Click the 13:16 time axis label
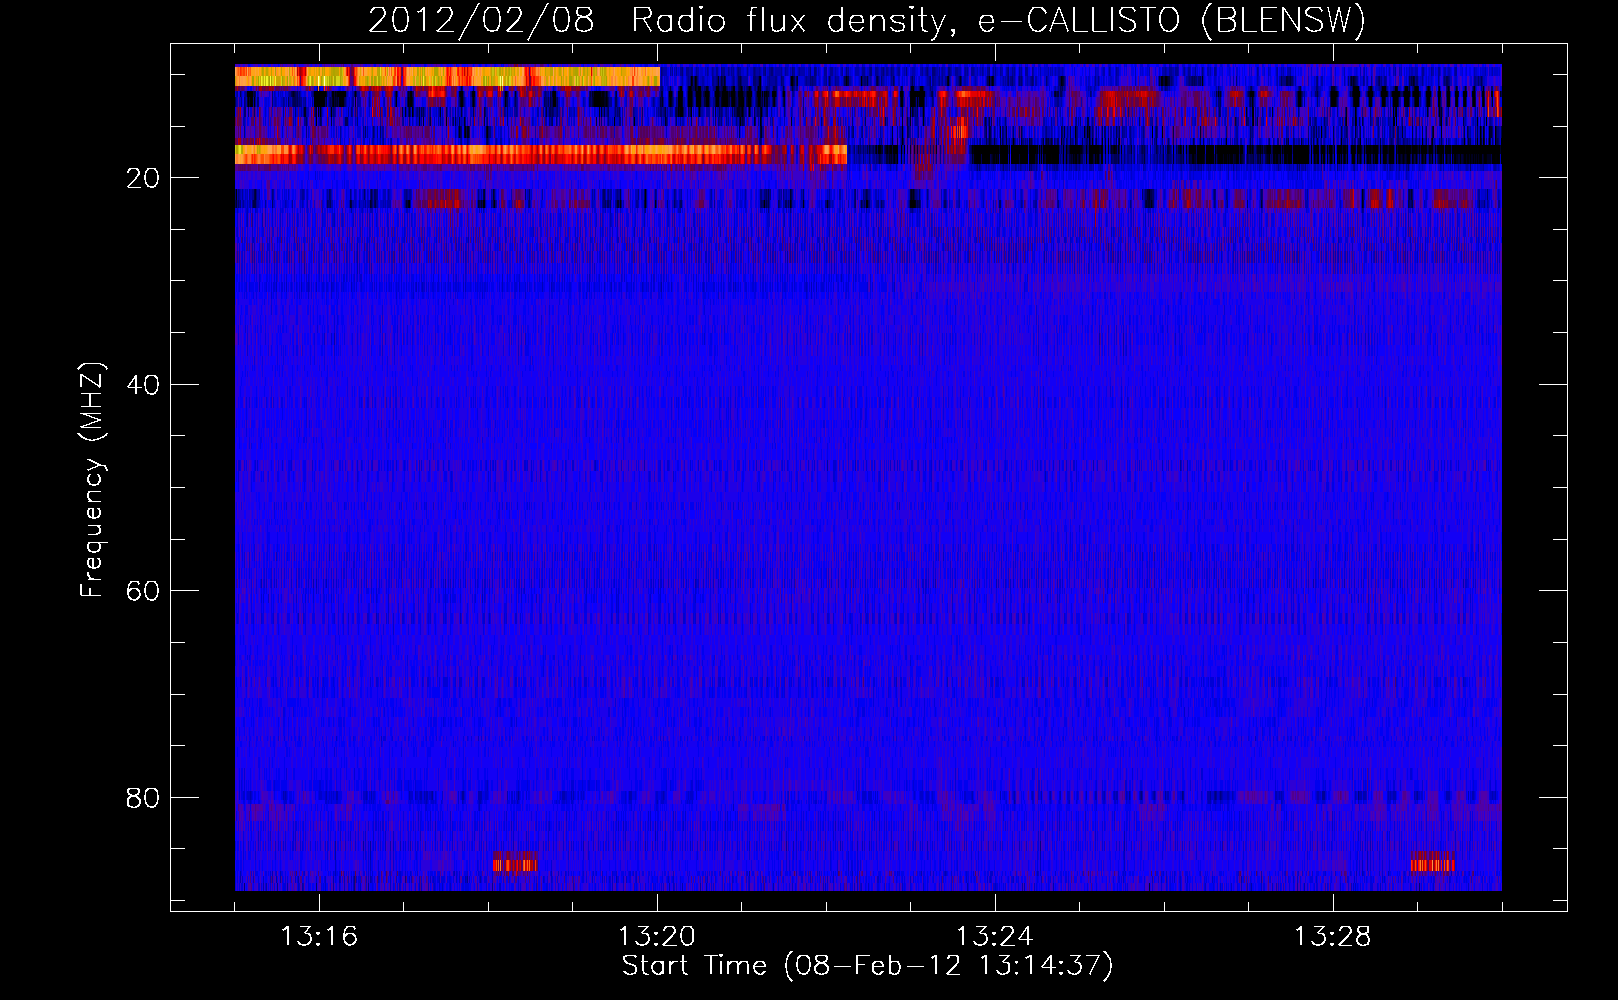 [x=319, y=937]
